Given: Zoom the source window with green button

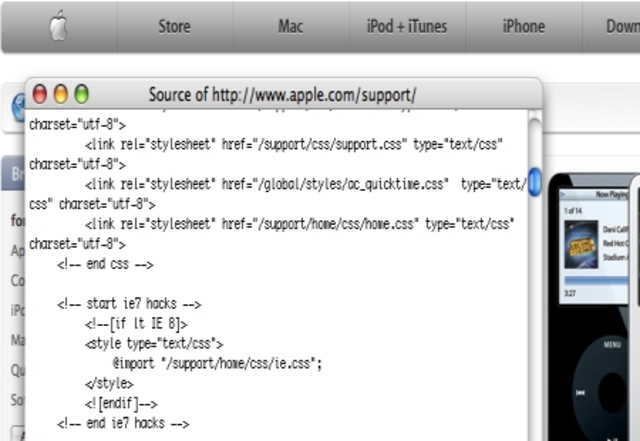Looking at the screenshot, I should (x=82, y=94).
